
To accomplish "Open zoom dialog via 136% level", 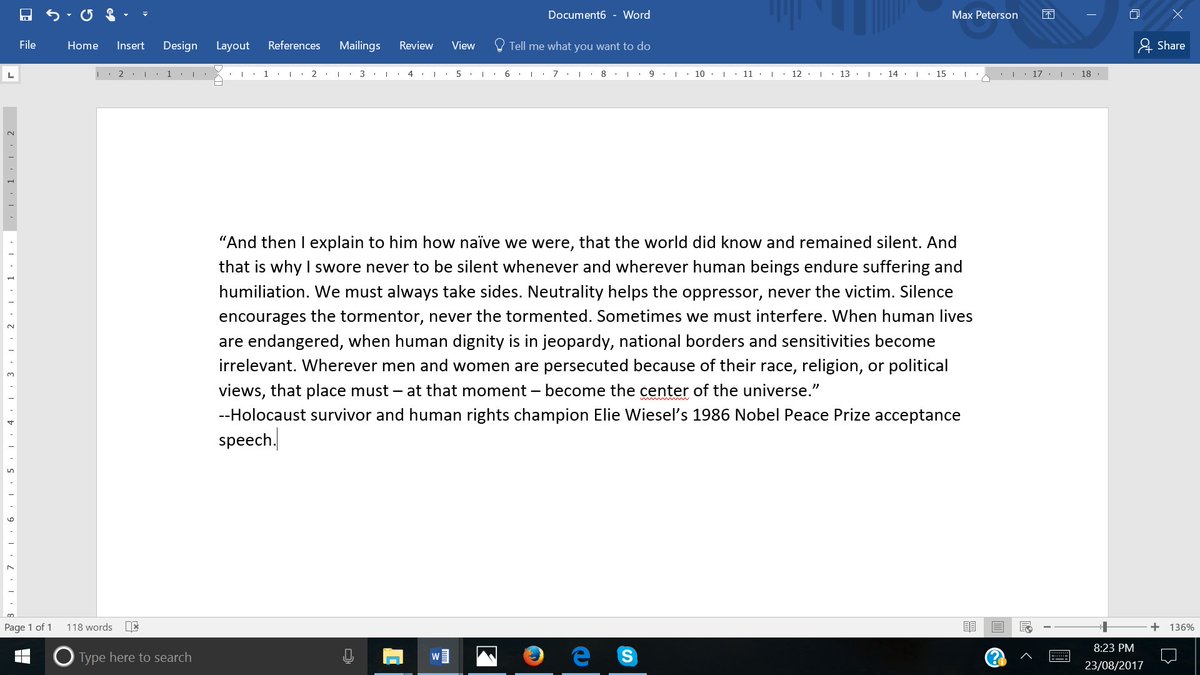I will coord(1181,627).
